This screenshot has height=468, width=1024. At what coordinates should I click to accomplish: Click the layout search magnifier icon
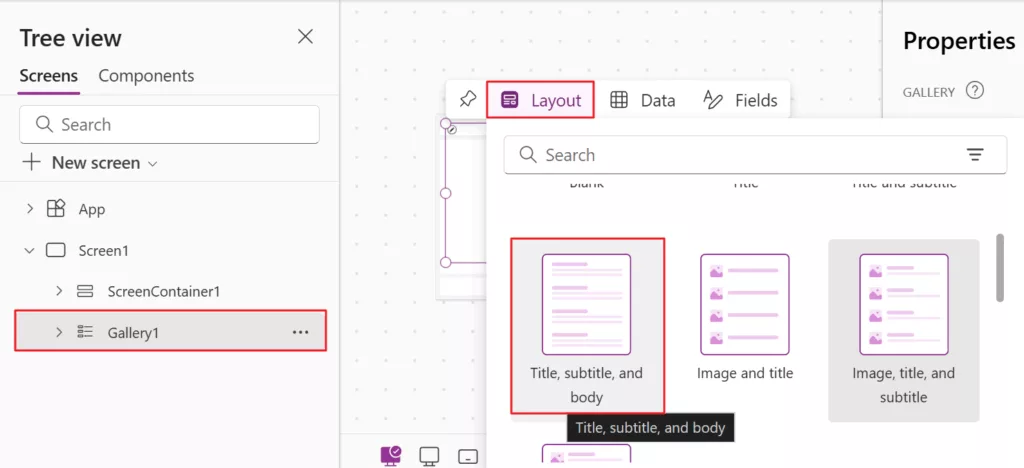tap(528, 155)
